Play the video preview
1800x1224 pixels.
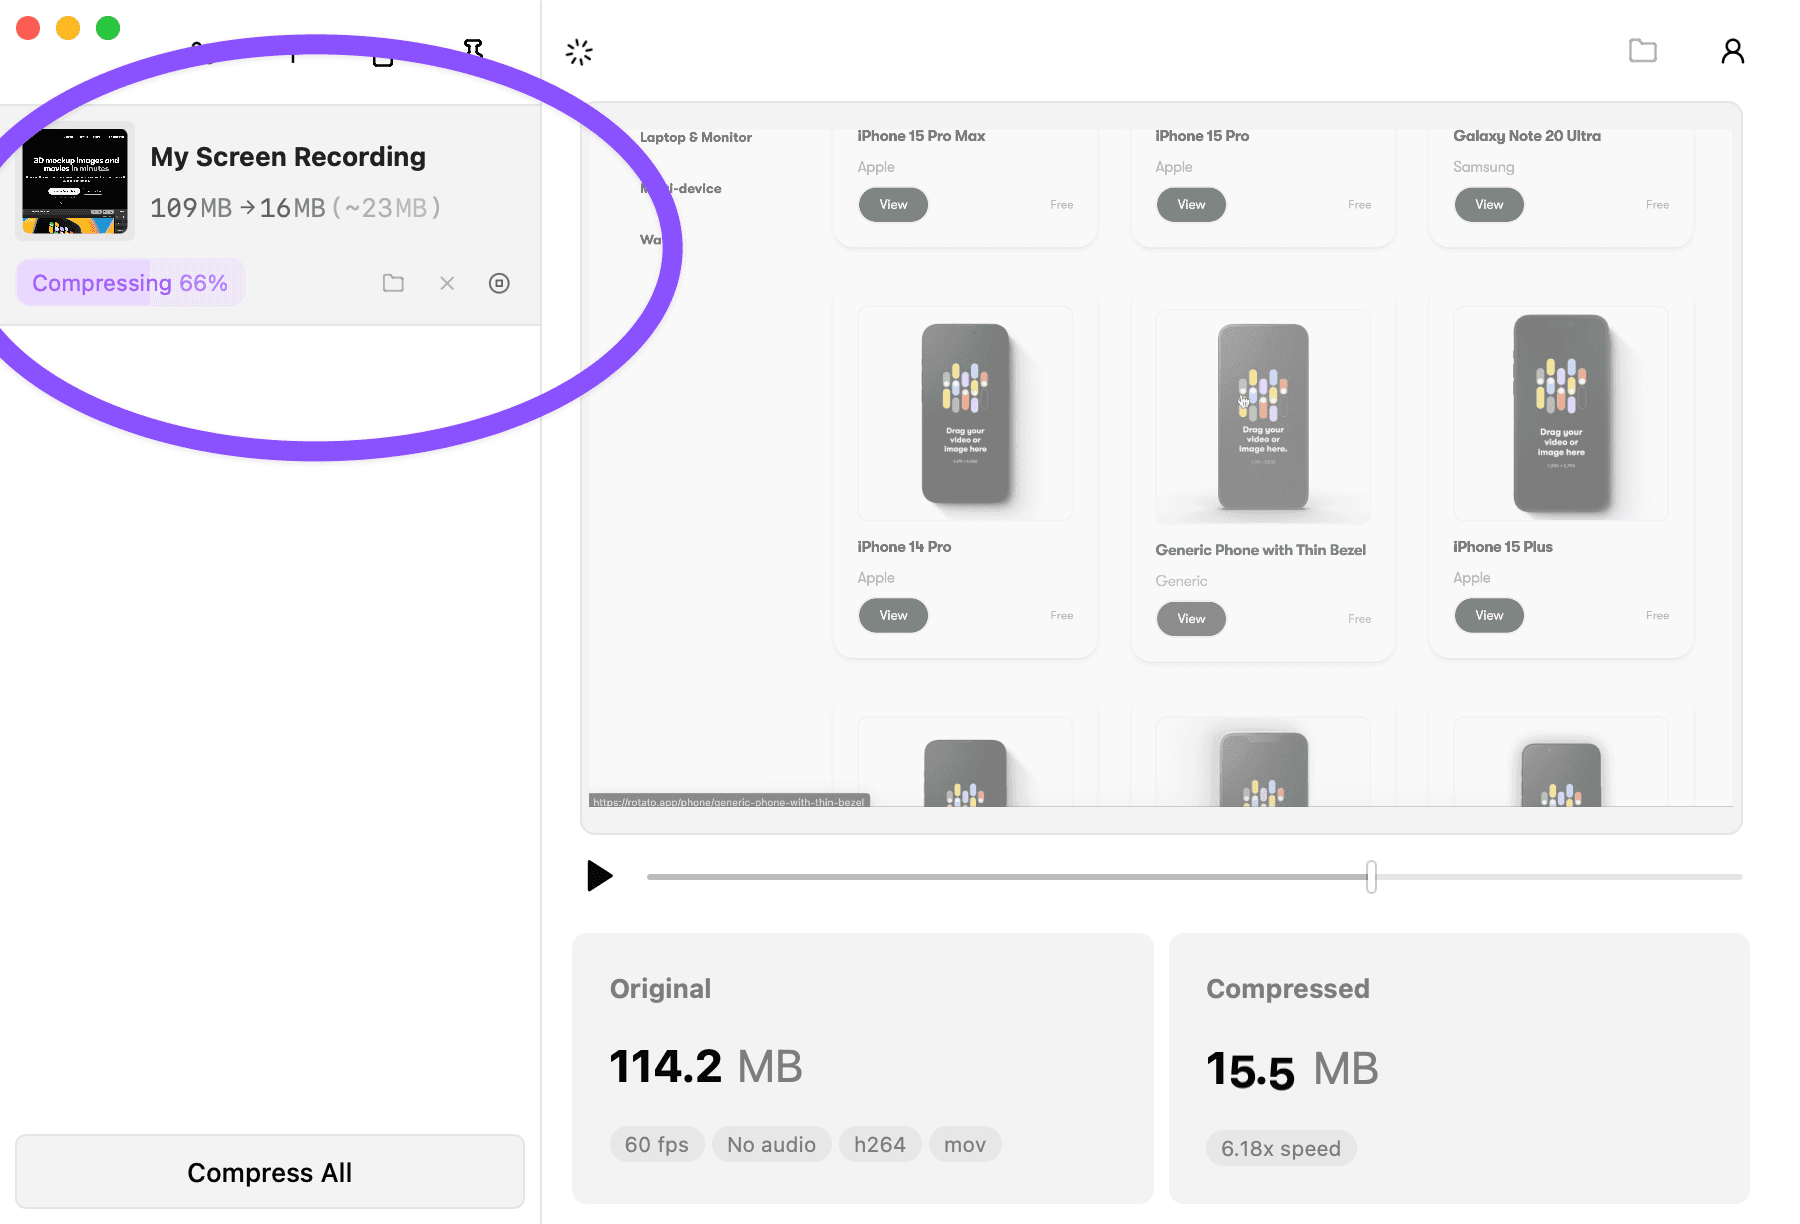tap(599, 876)
